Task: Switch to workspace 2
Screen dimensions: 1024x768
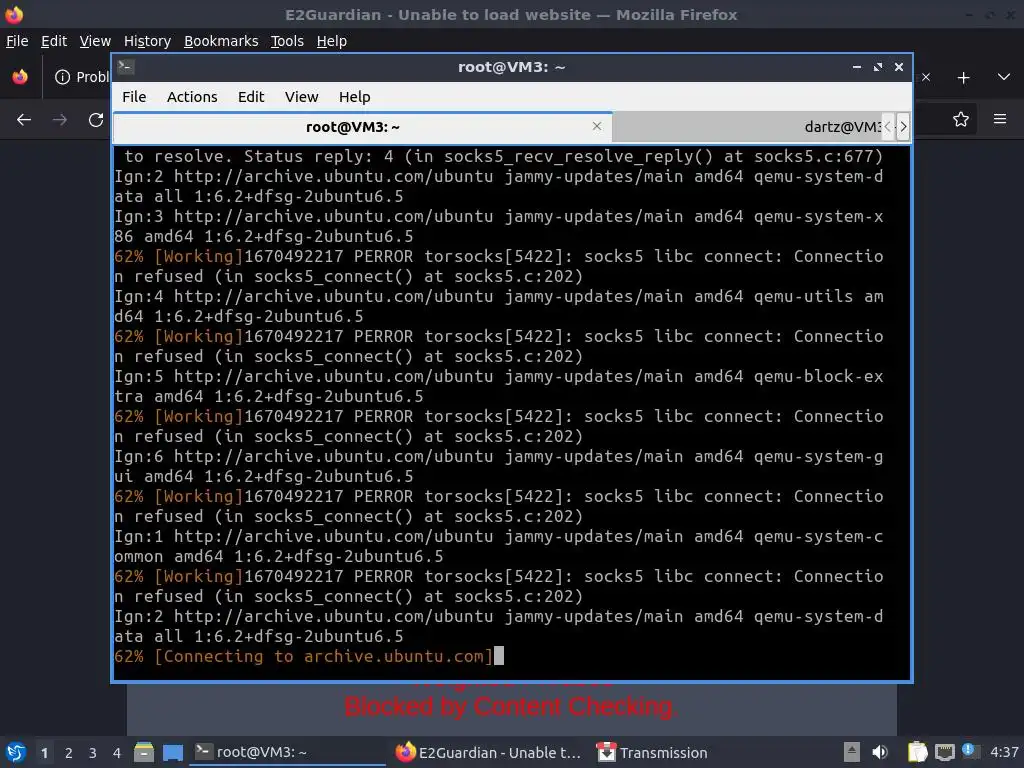Action: (69, 753)
